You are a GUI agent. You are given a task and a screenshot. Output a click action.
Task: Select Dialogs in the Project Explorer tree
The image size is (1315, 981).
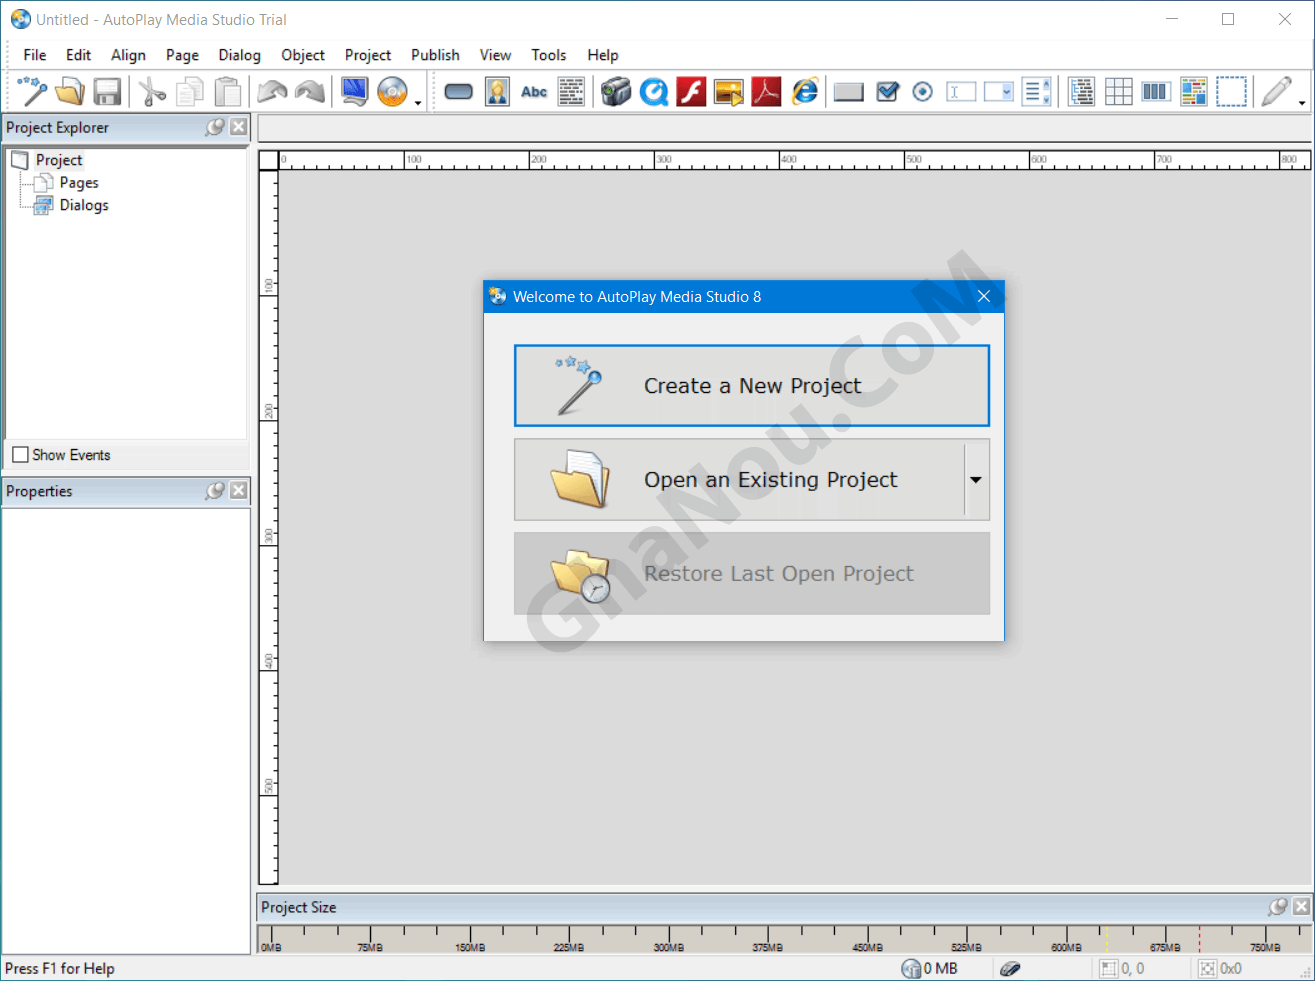tap(84, 205)
